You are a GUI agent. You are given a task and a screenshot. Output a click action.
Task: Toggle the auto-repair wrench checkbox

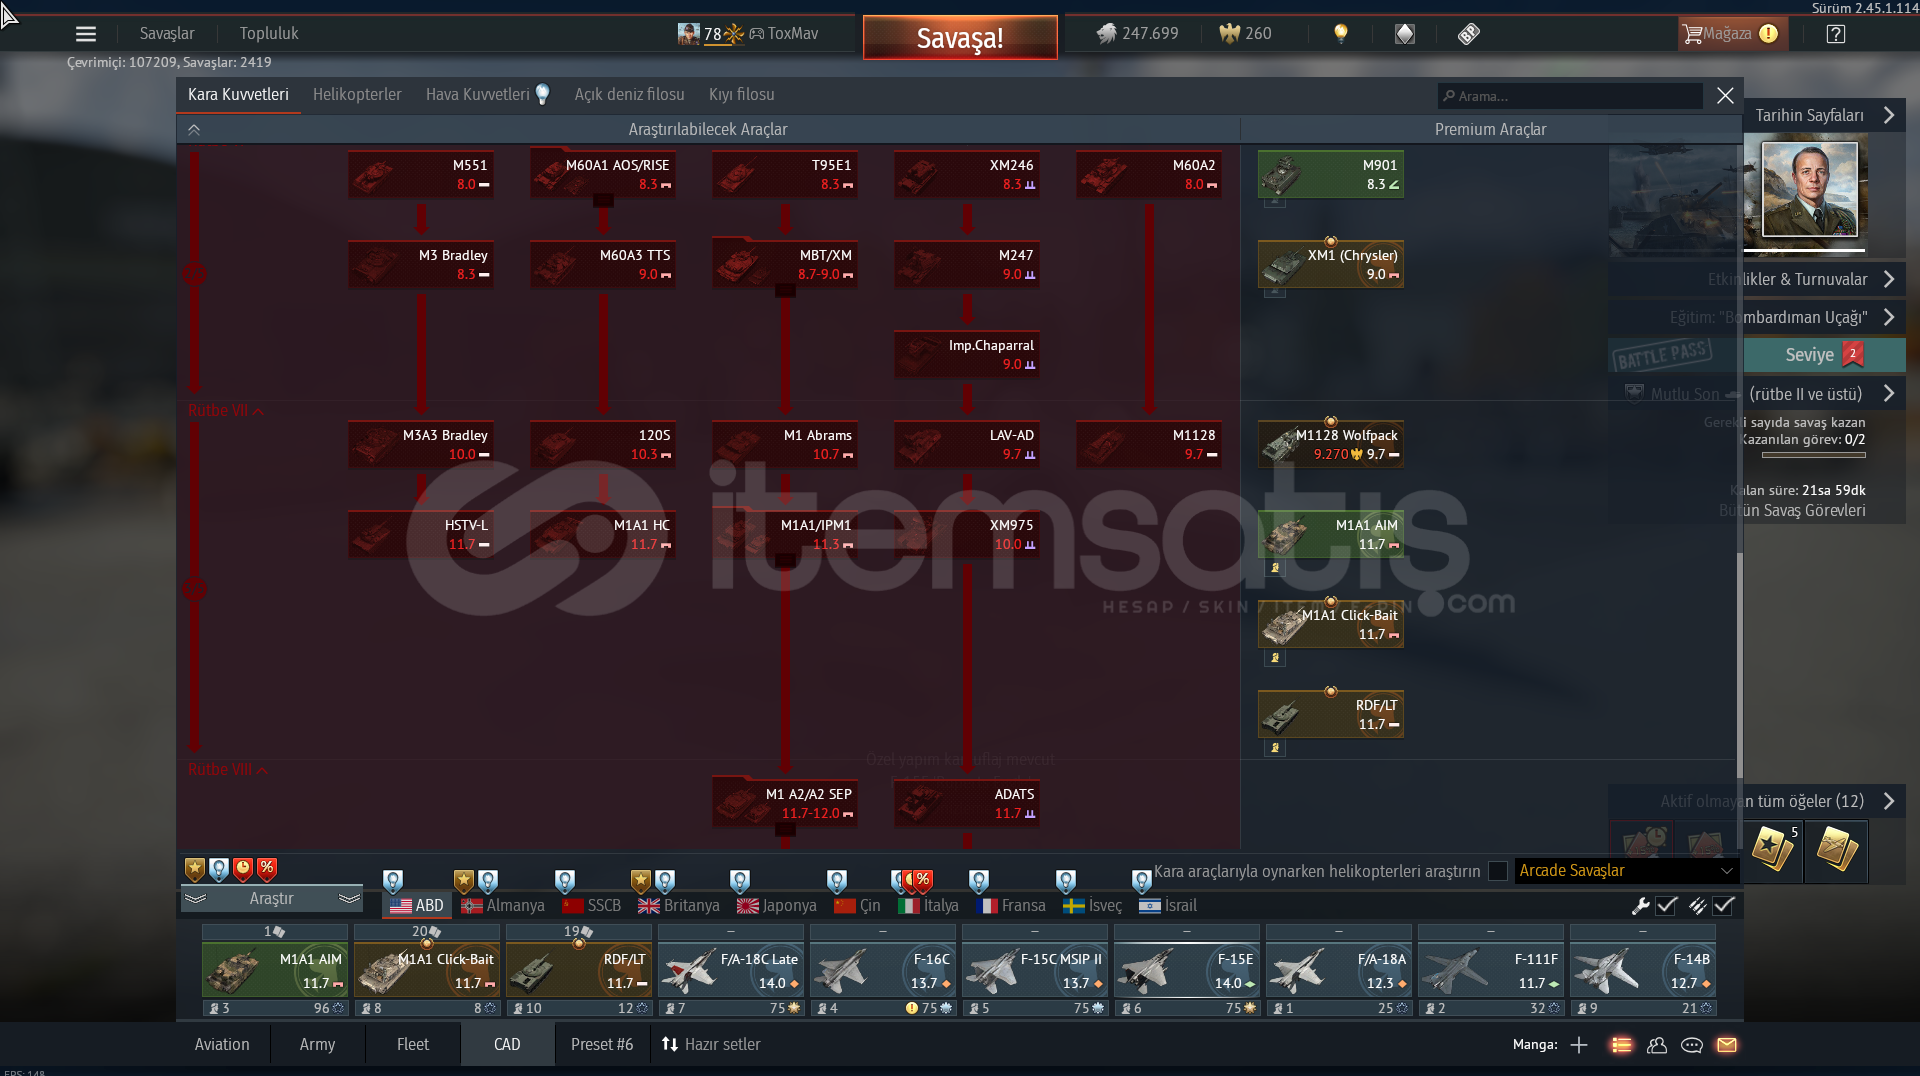tap(1666, 906)
